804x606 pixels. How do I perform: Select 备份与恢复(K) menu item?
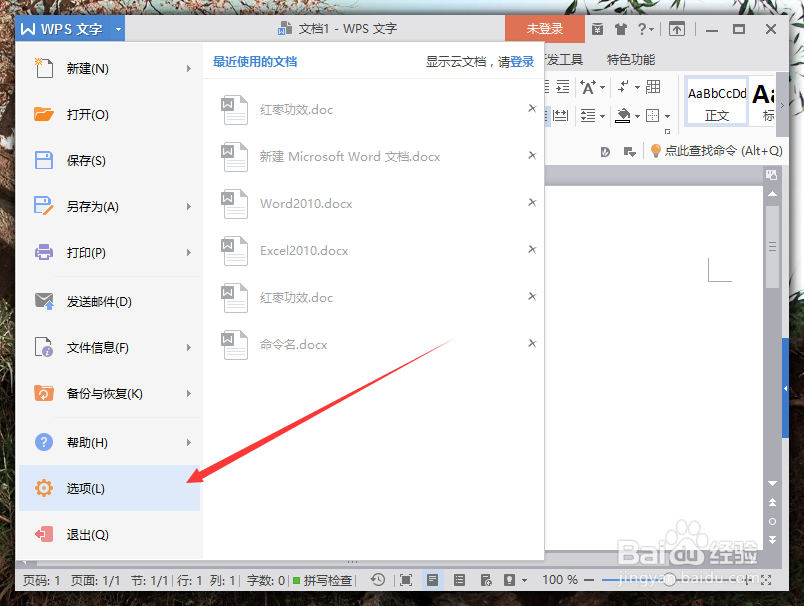click(x=109, y=394)
